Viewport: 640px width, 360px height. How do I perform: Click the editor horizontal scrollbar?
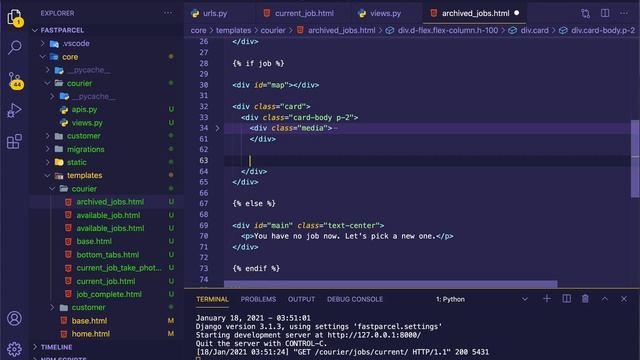(x=391, y=284)
